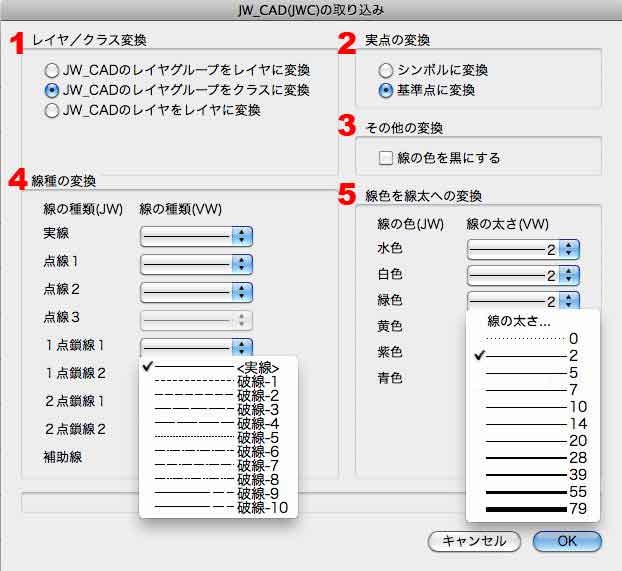Confirm import with OK button

[567, 541]
